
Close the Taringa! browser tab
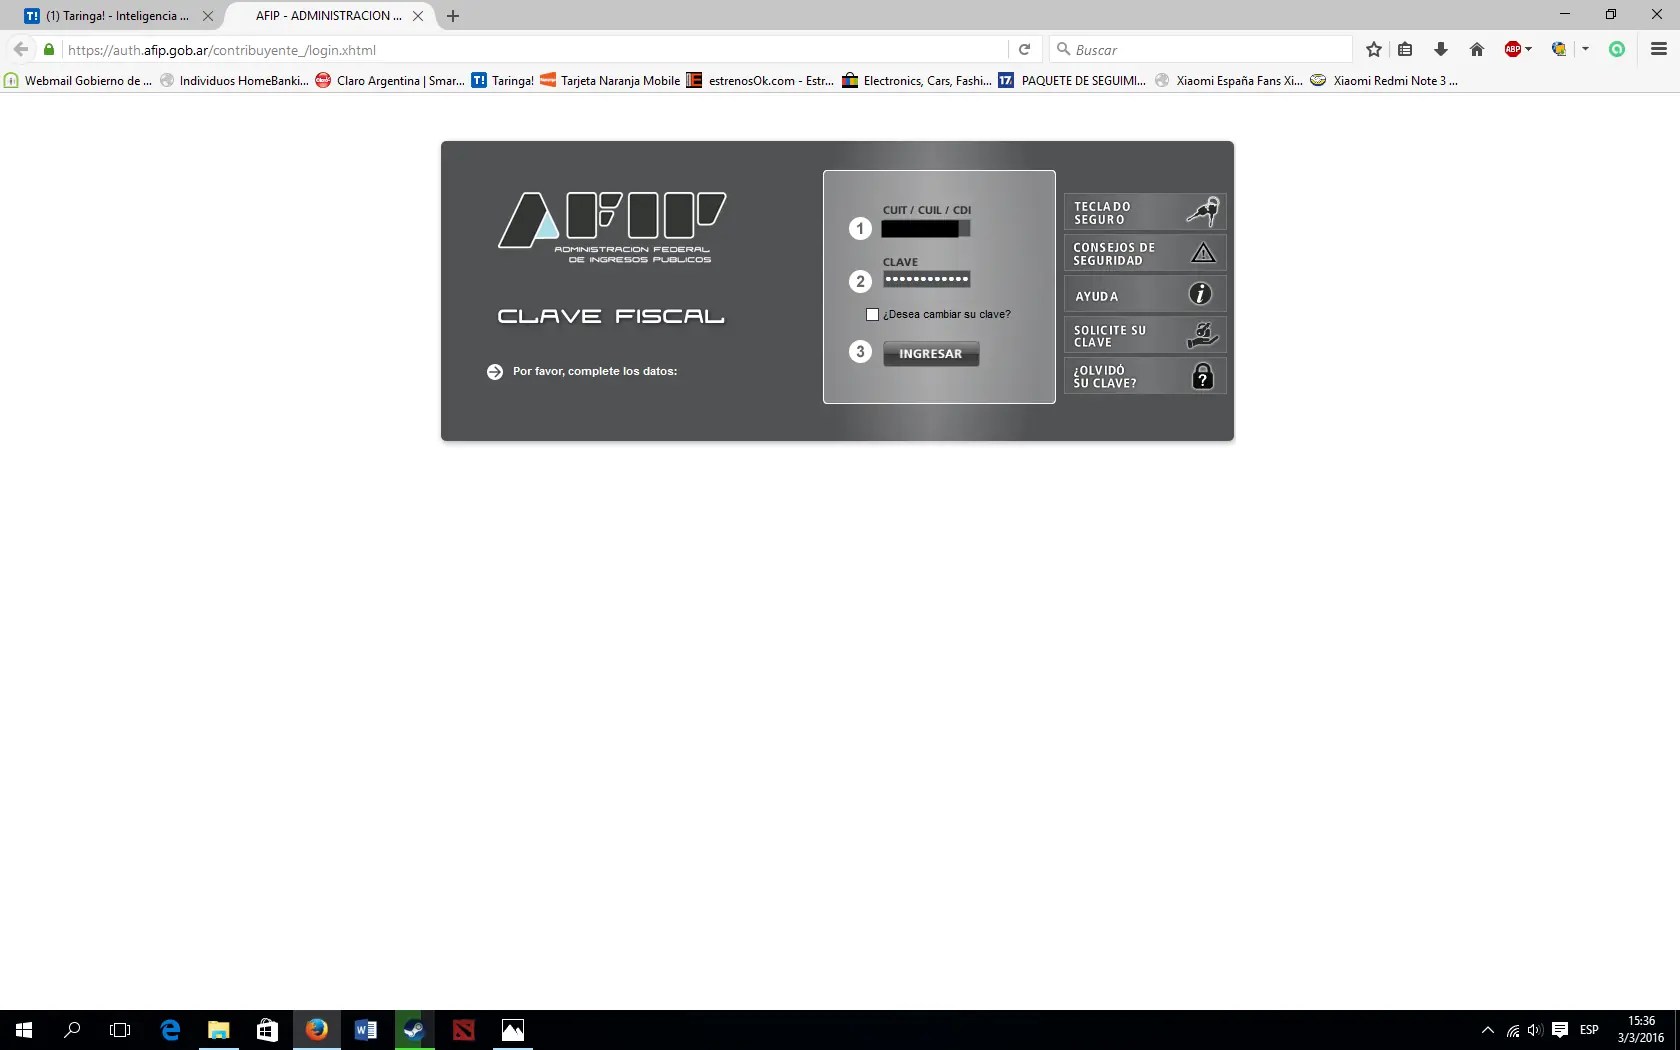(x=208, y=16)
